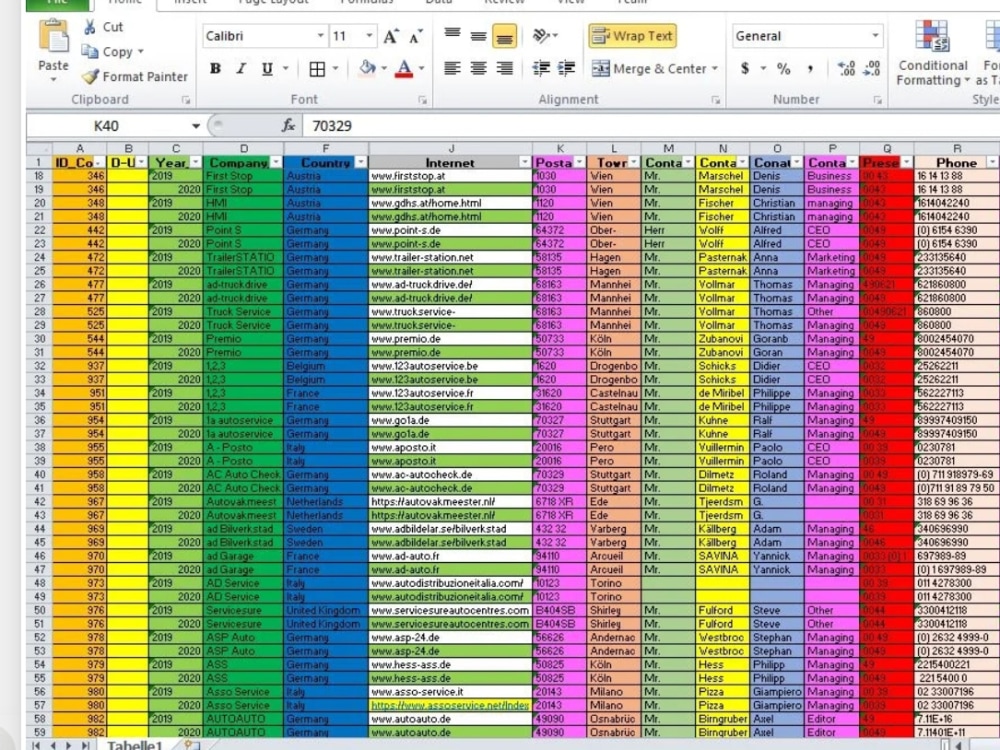Apply the Fill Color bucket

[x=367, y=68]
